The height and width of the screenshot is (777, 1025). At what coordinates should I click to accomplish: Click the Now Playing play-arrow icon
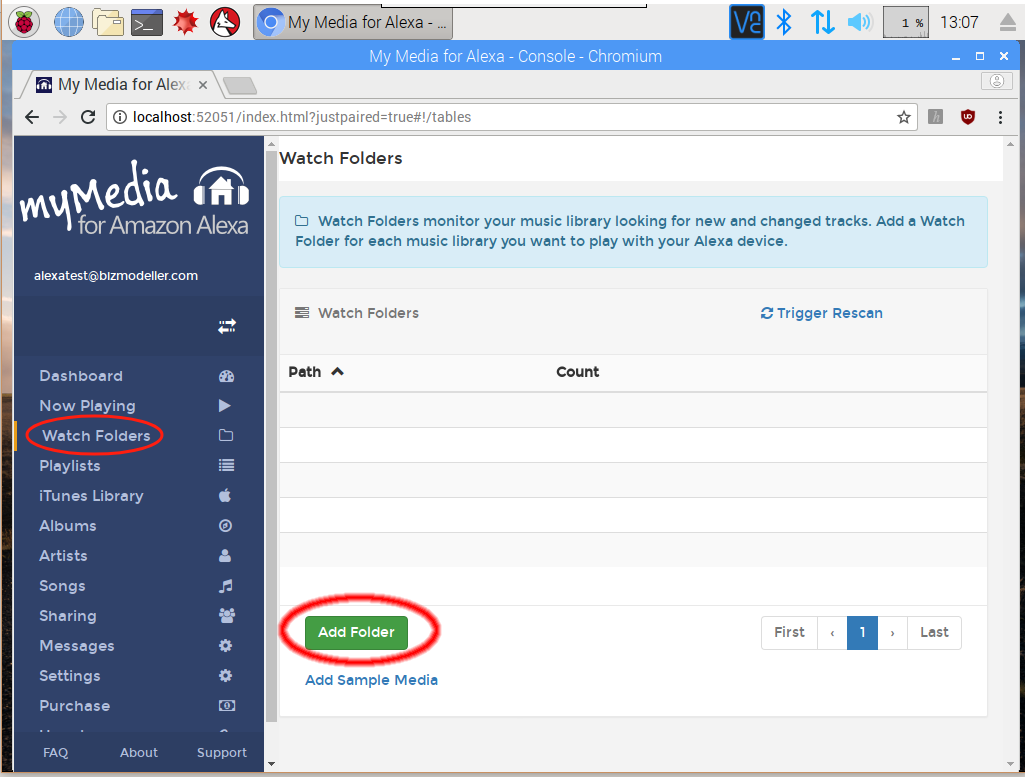(x=225, y=406)
